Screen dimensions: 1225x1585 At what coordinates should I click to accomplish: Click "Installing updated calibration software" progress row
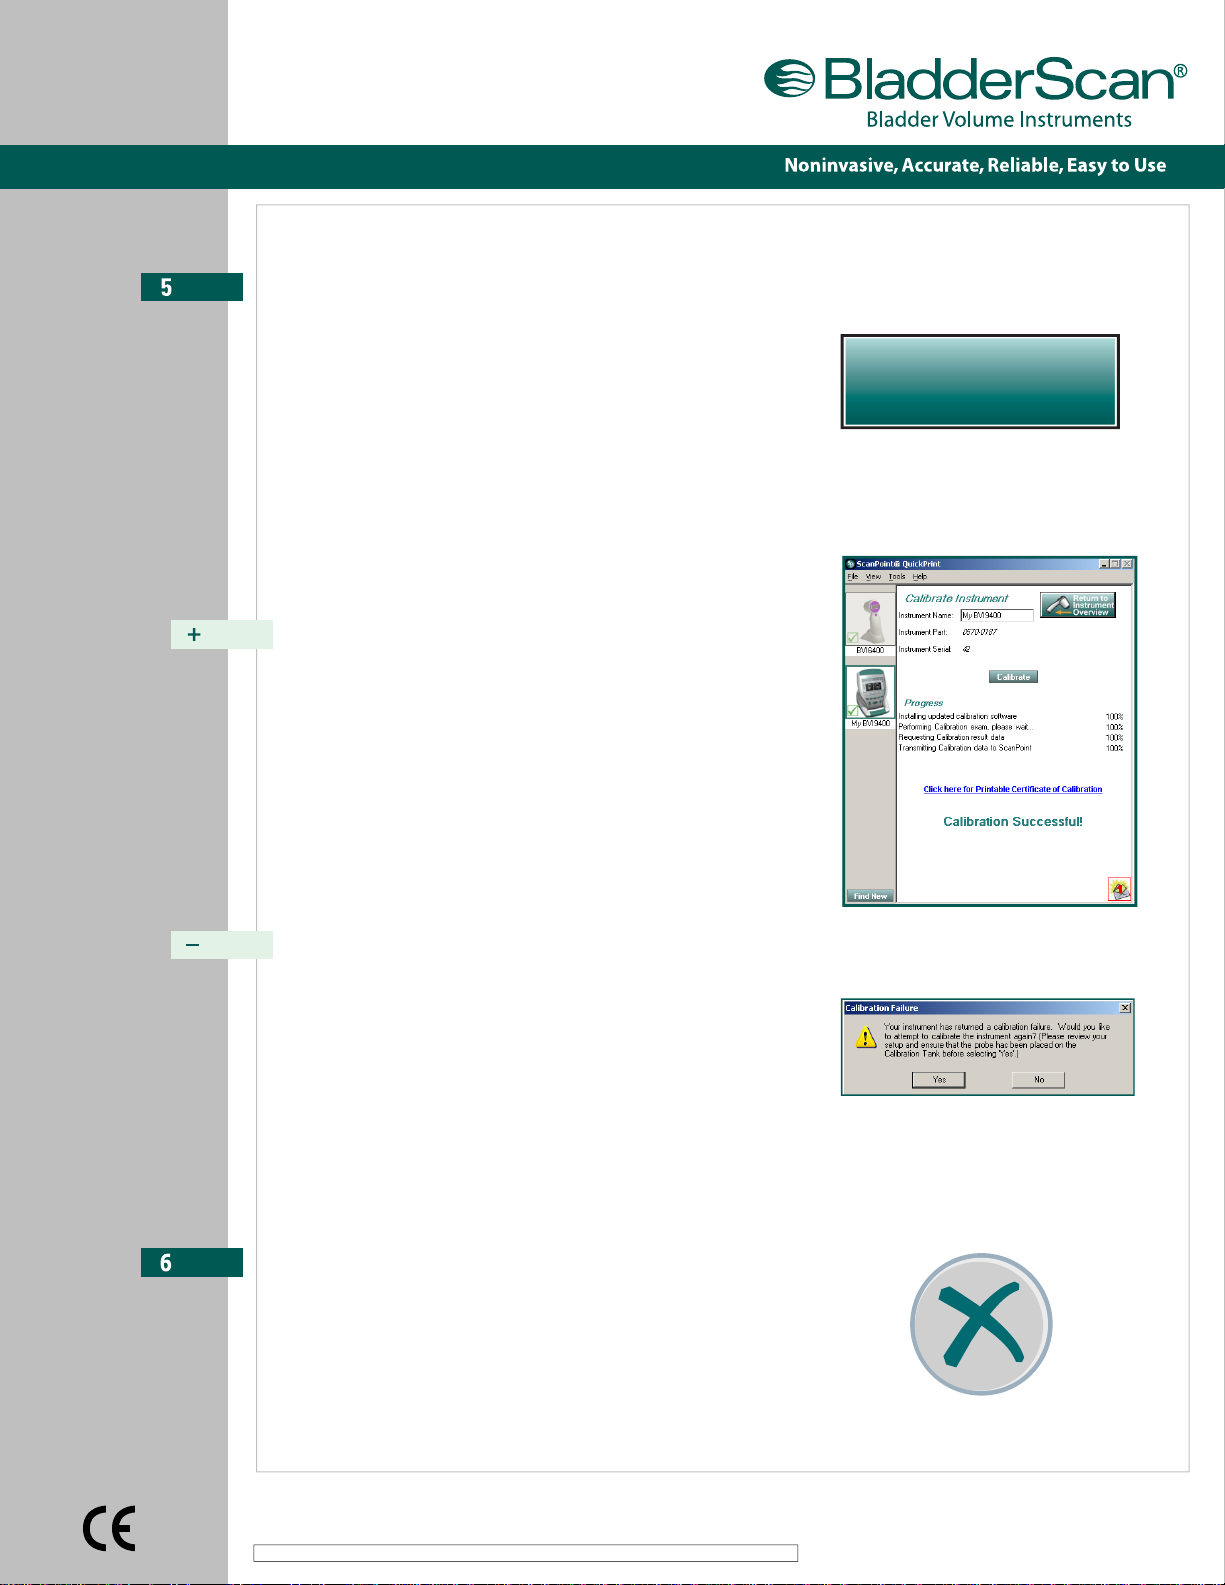[x=1010, y=716]
